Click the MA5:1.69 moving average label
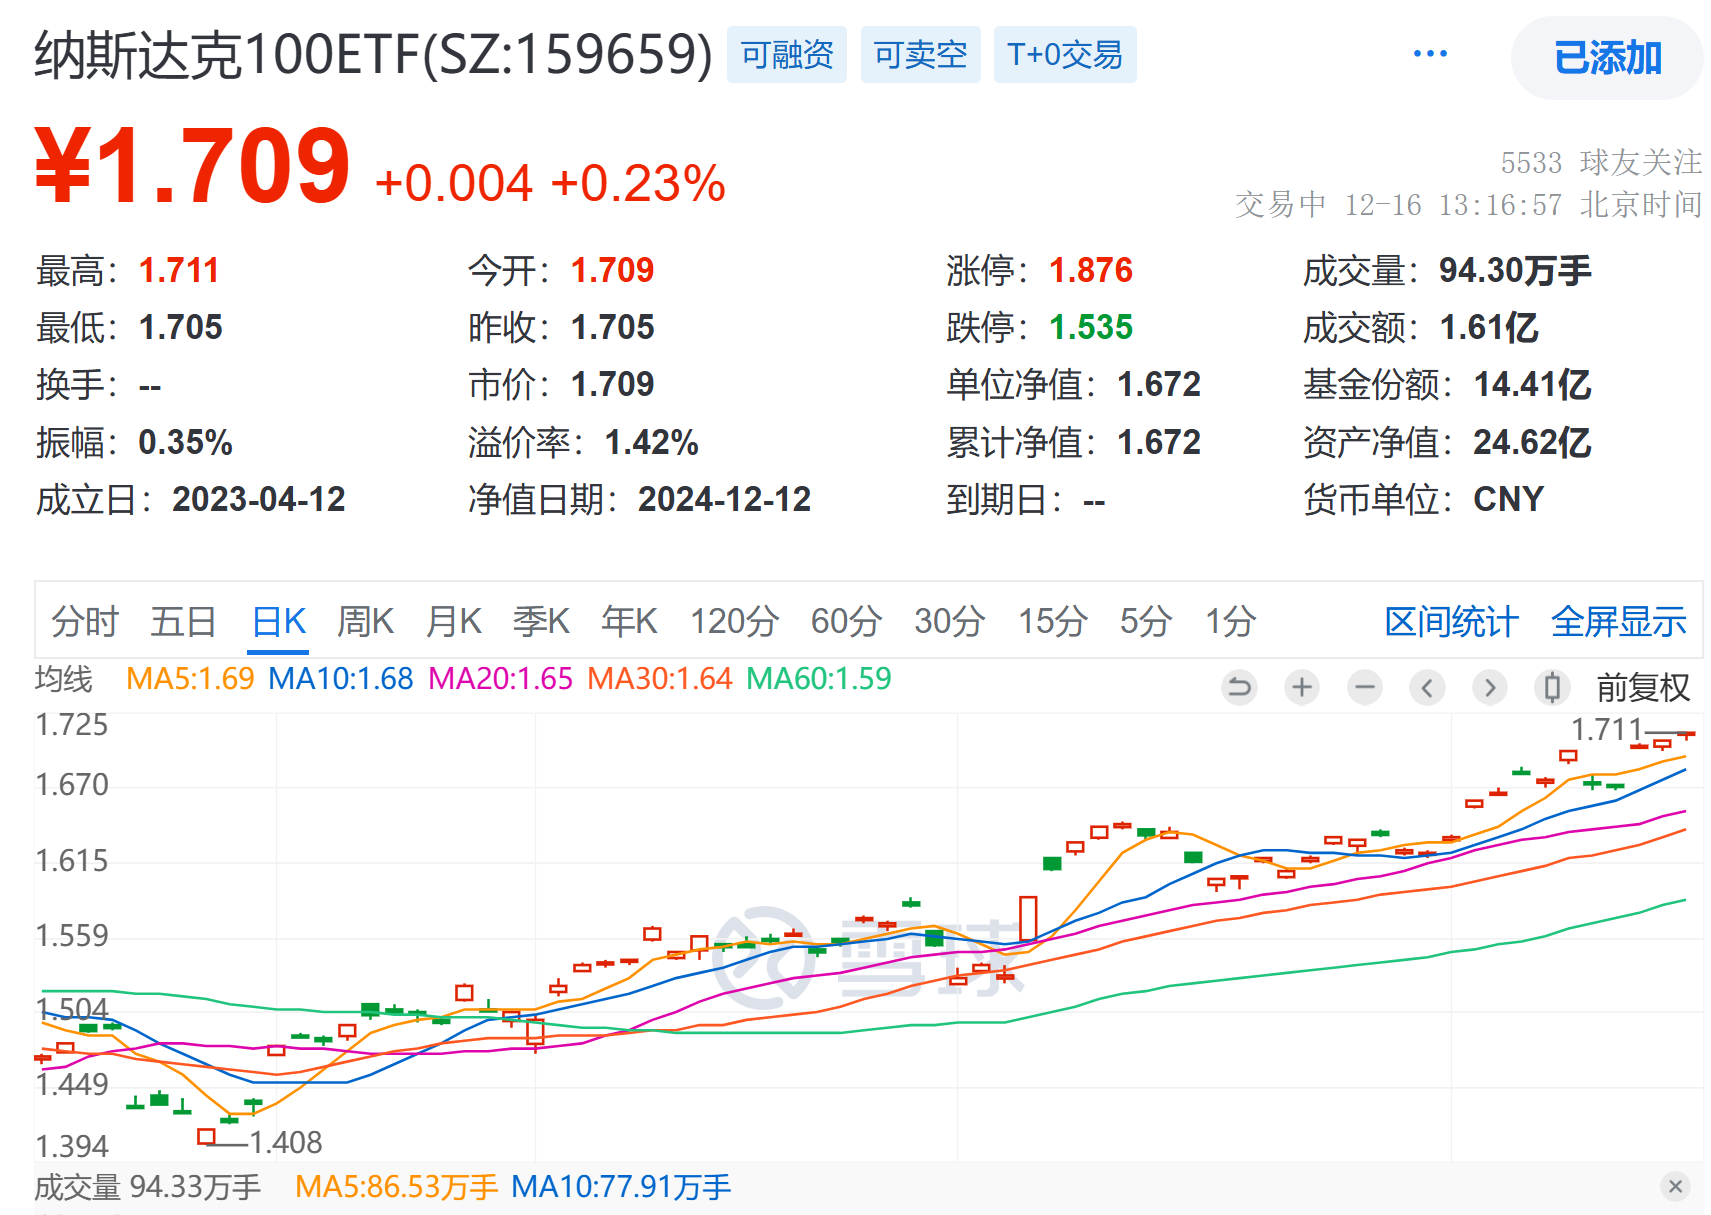 [190, 678]
